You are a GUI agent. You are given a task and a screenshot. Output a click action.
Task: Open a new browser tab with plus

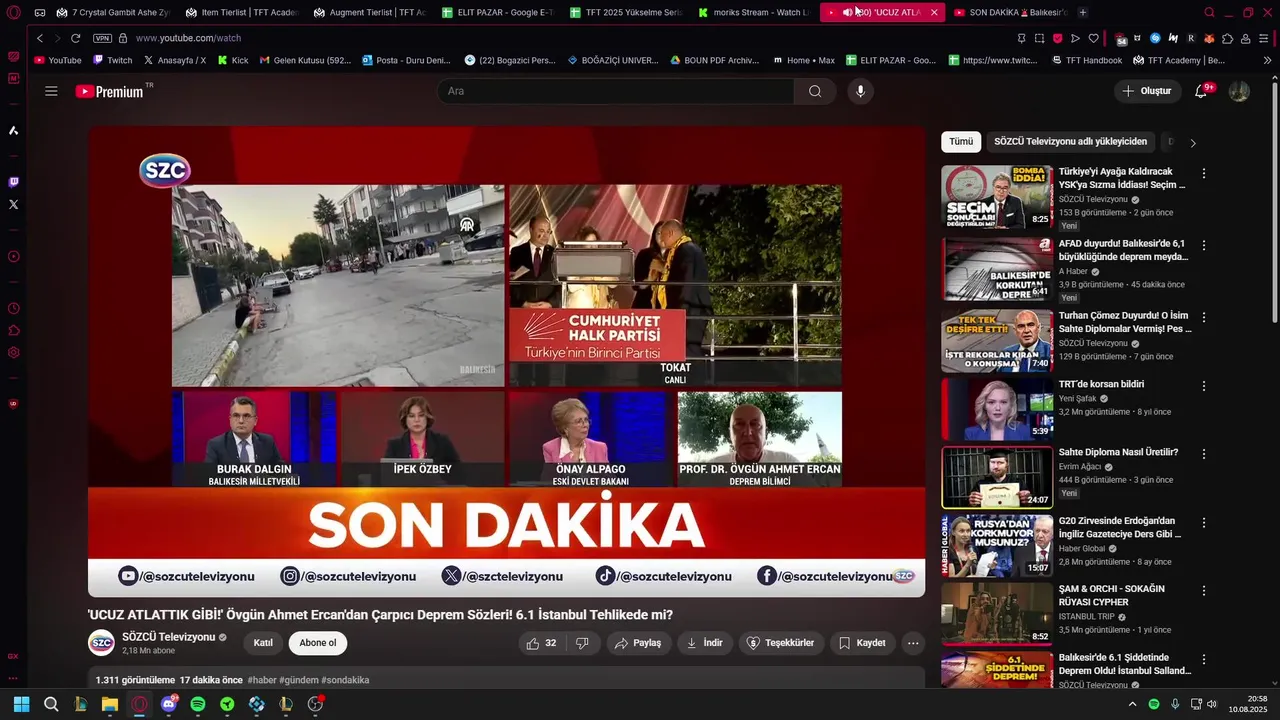click(1083, 12)
